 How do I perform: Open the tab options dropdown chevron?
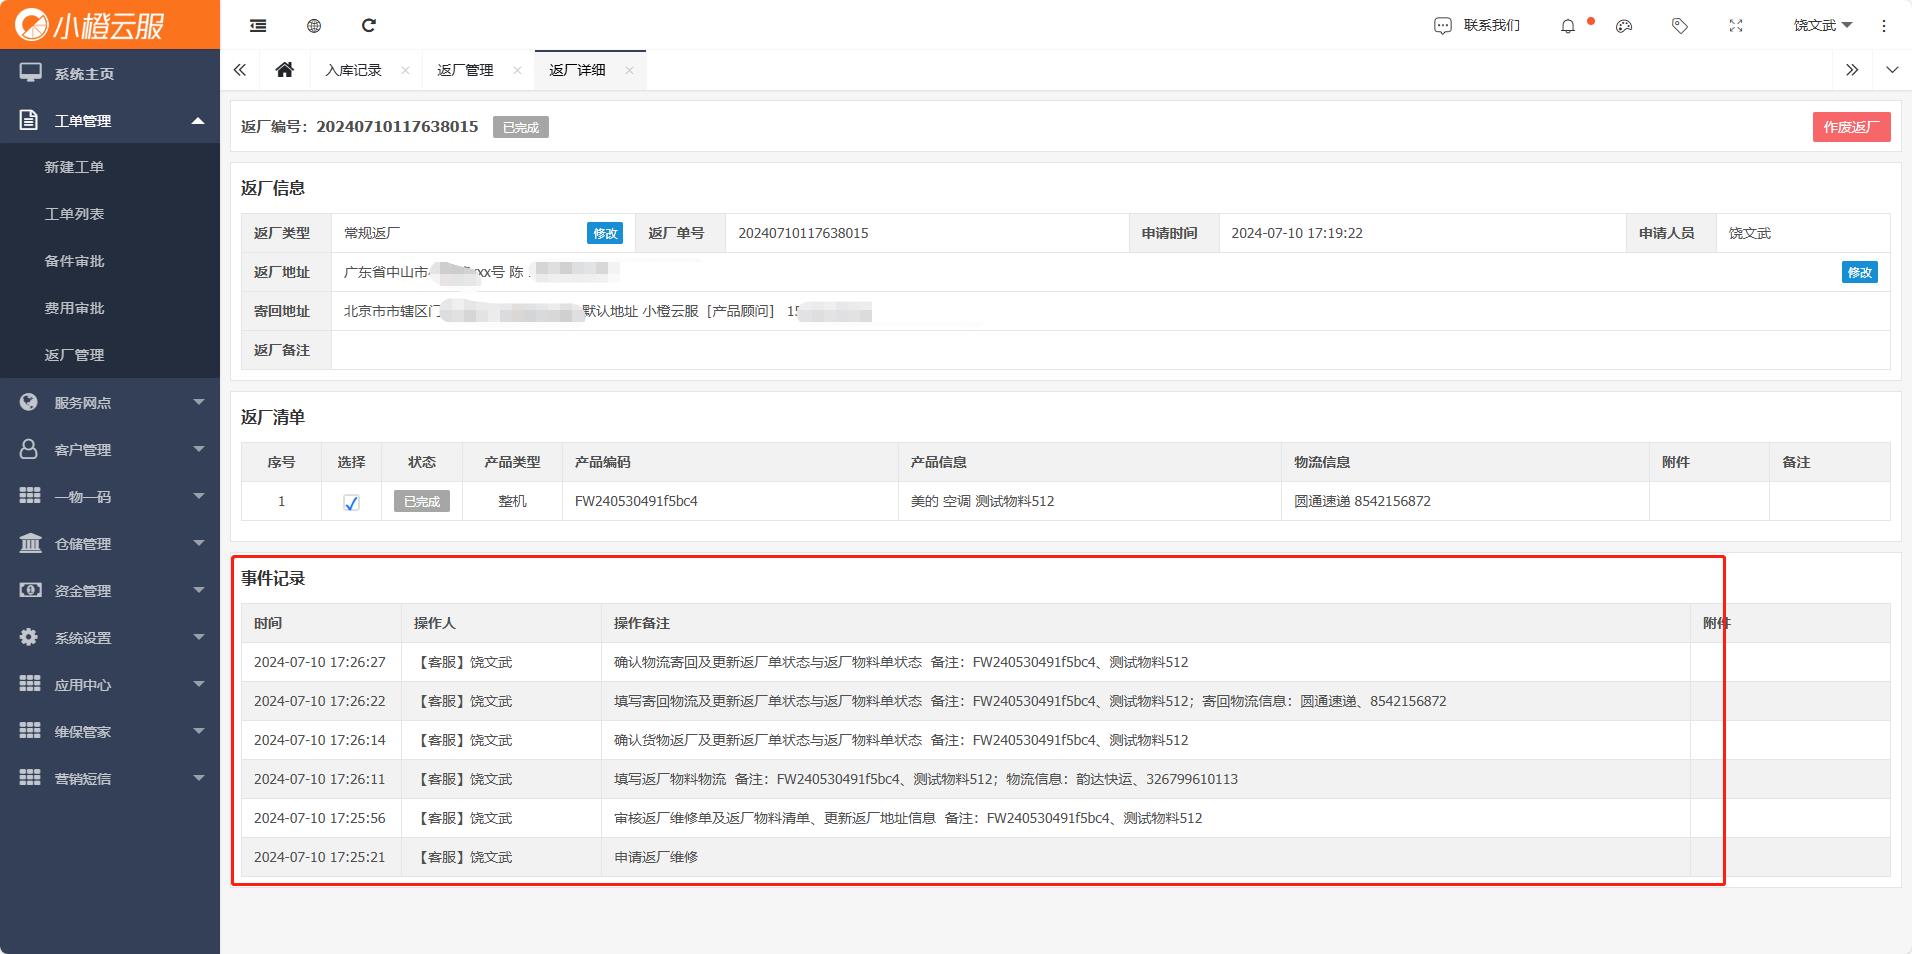coord(1892,70)
